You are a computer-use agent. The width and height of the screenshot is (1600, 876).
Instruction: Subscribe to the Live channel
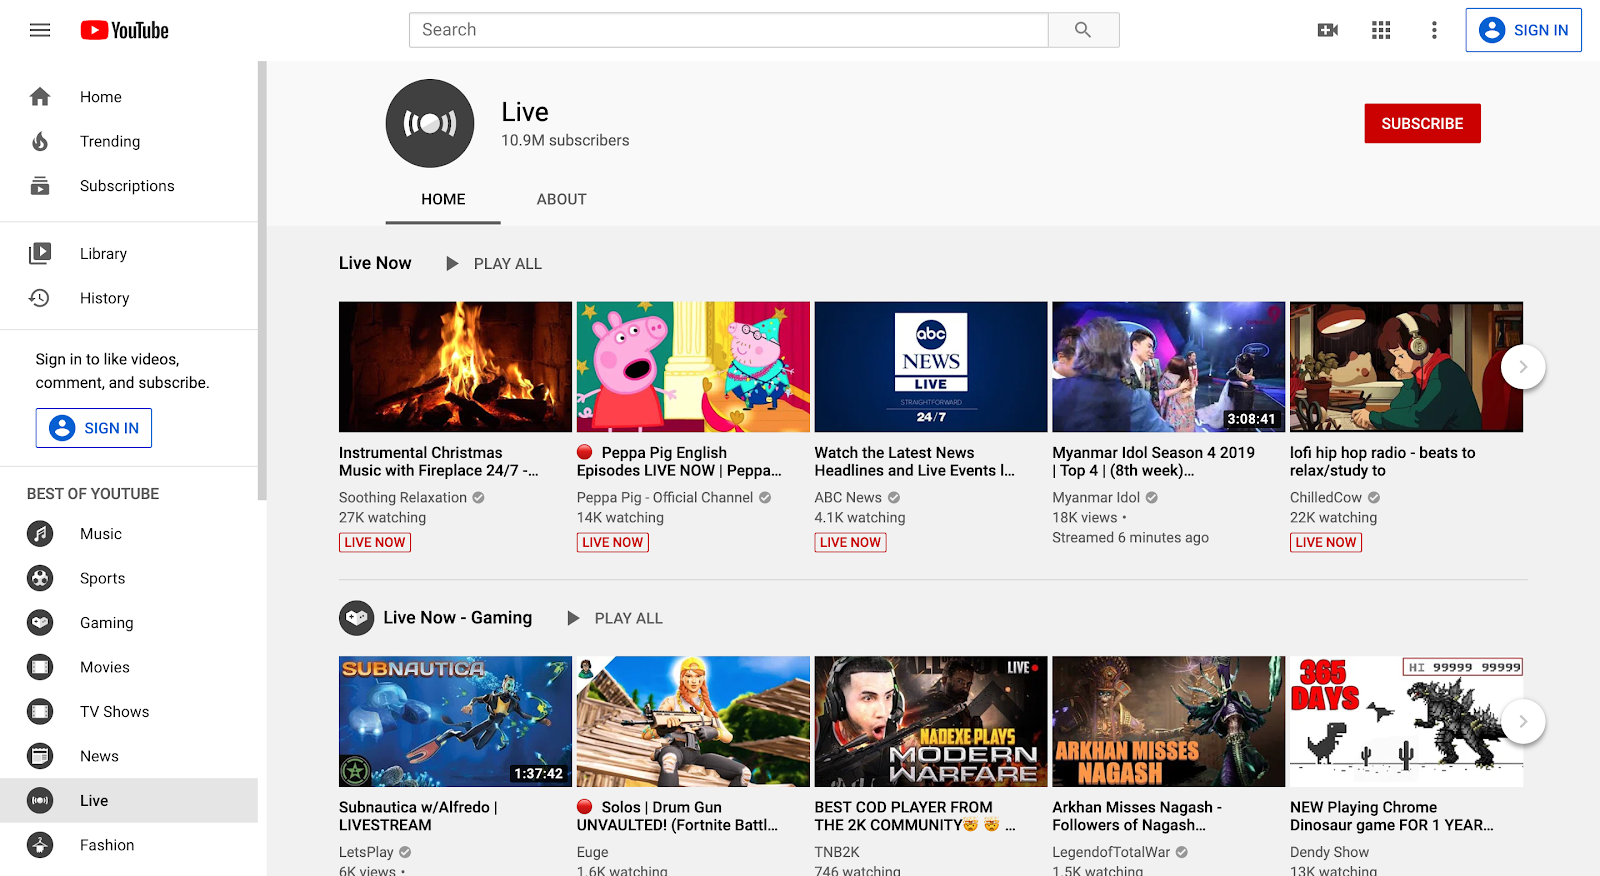(1422, 124)
